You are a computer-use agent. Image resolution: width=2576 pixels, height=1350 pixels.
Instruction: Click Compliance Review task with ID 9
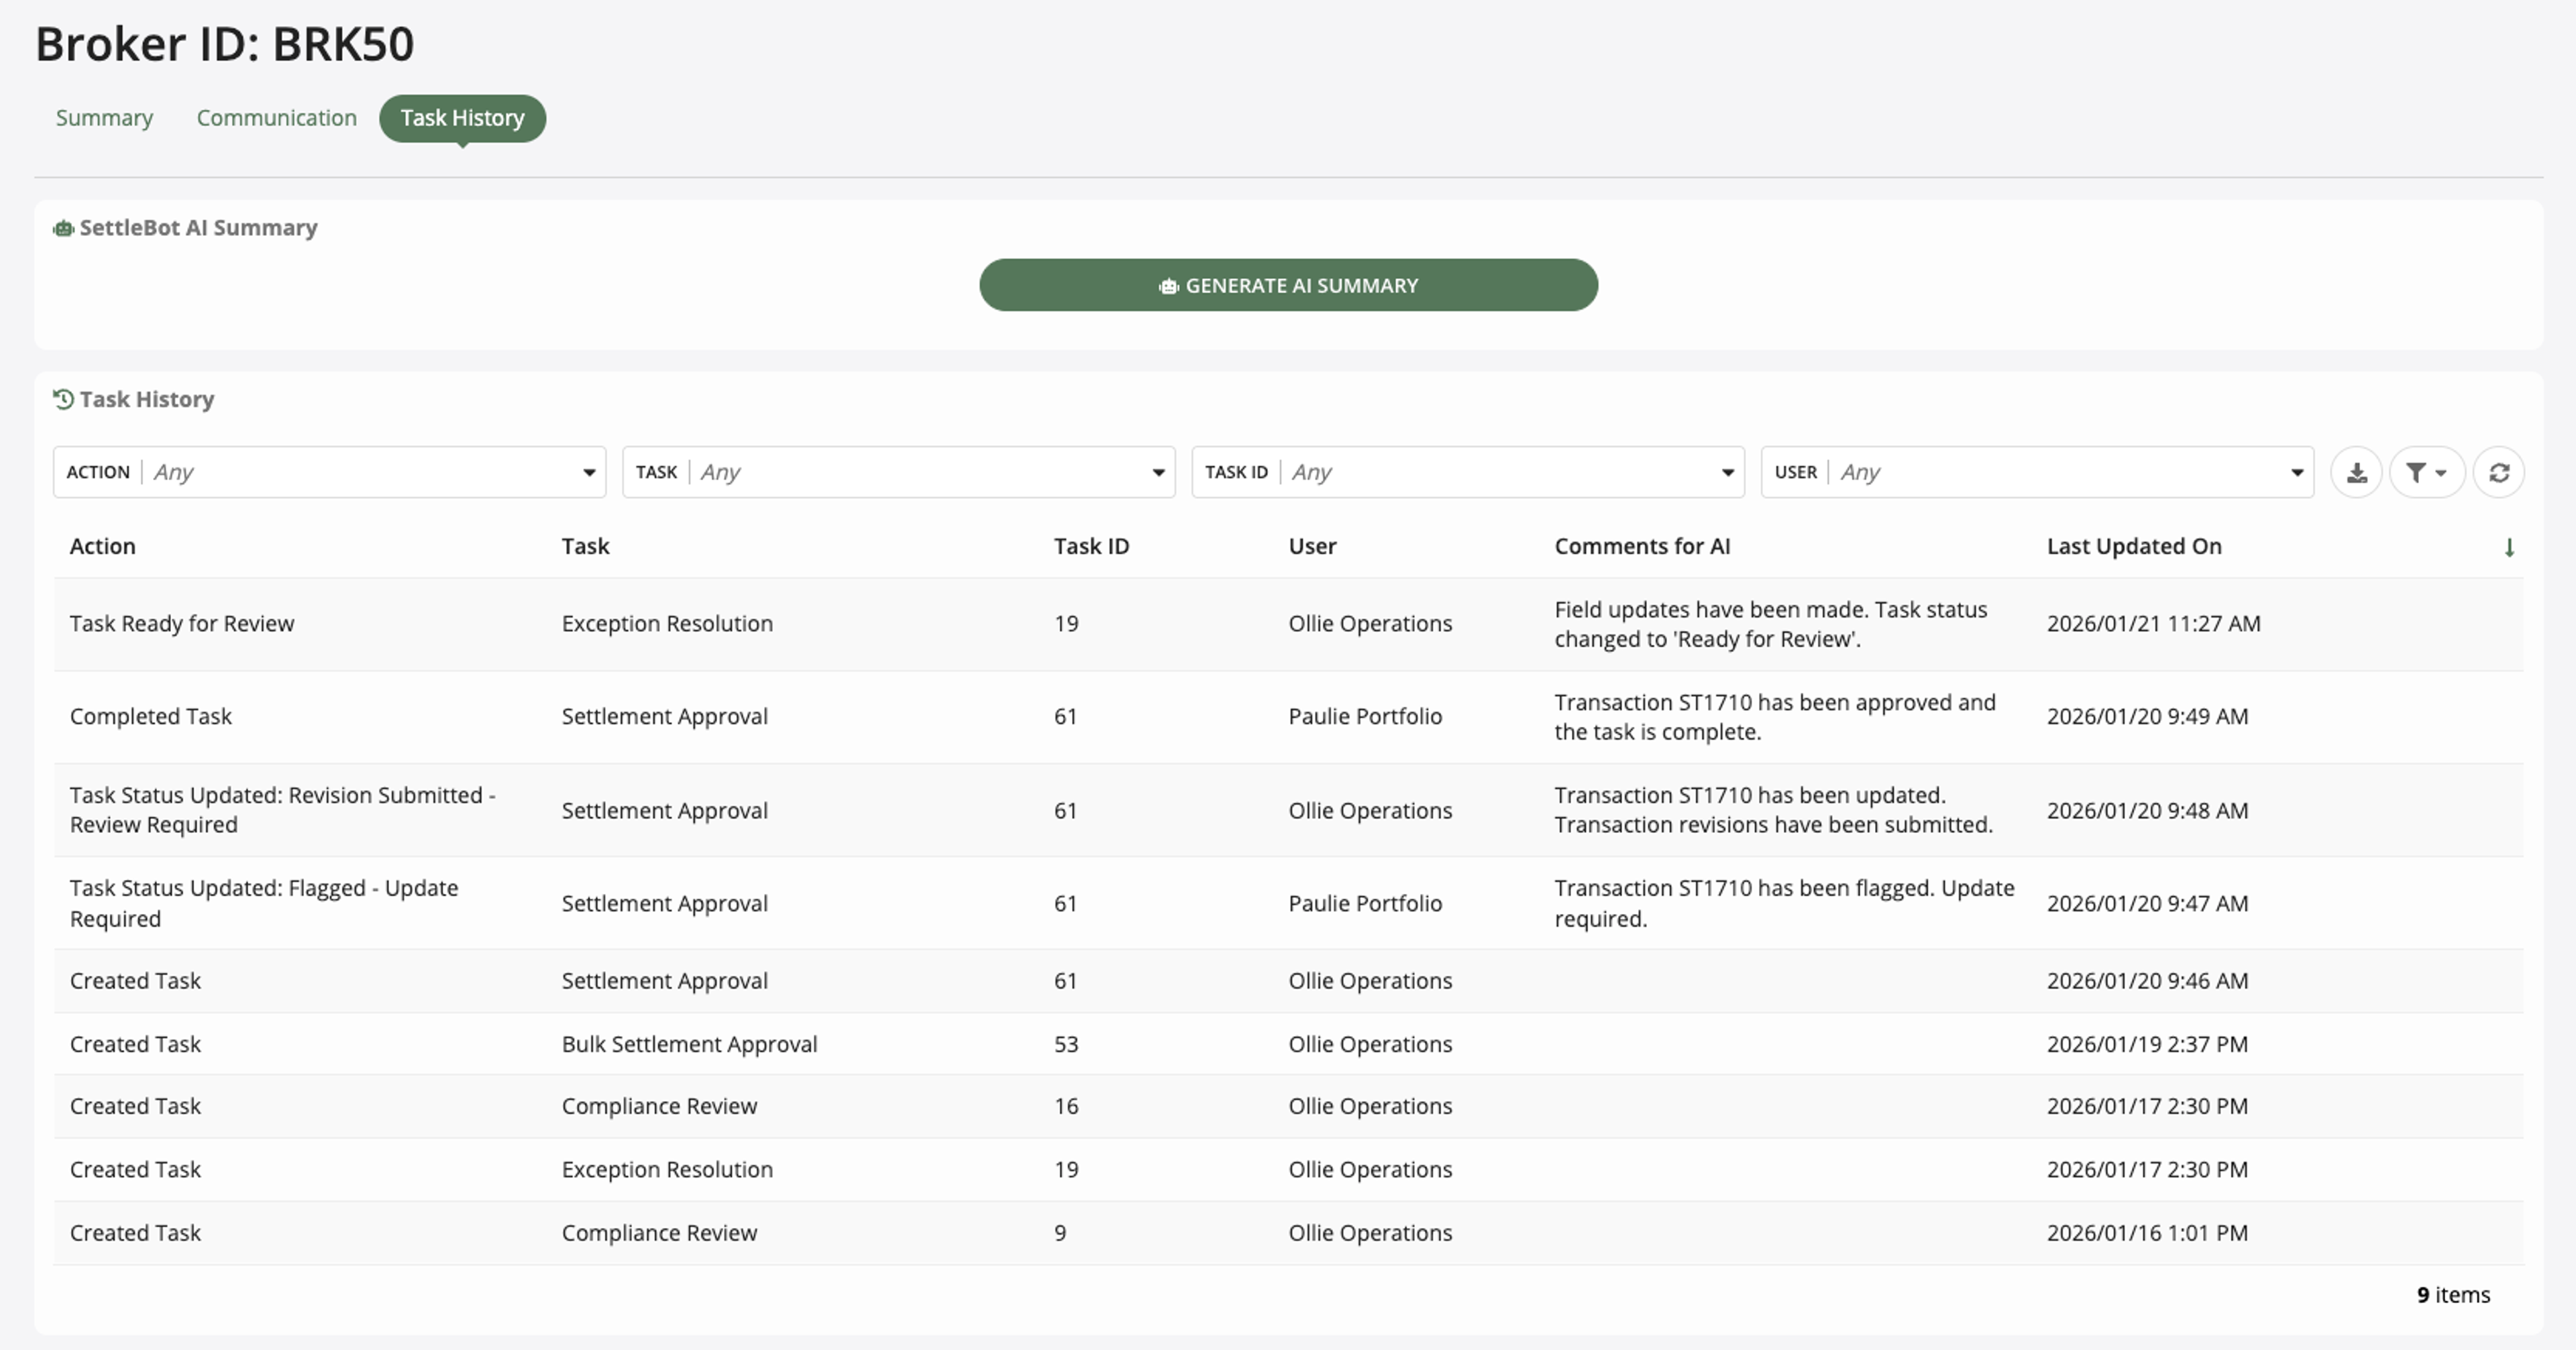point(659,1233)
